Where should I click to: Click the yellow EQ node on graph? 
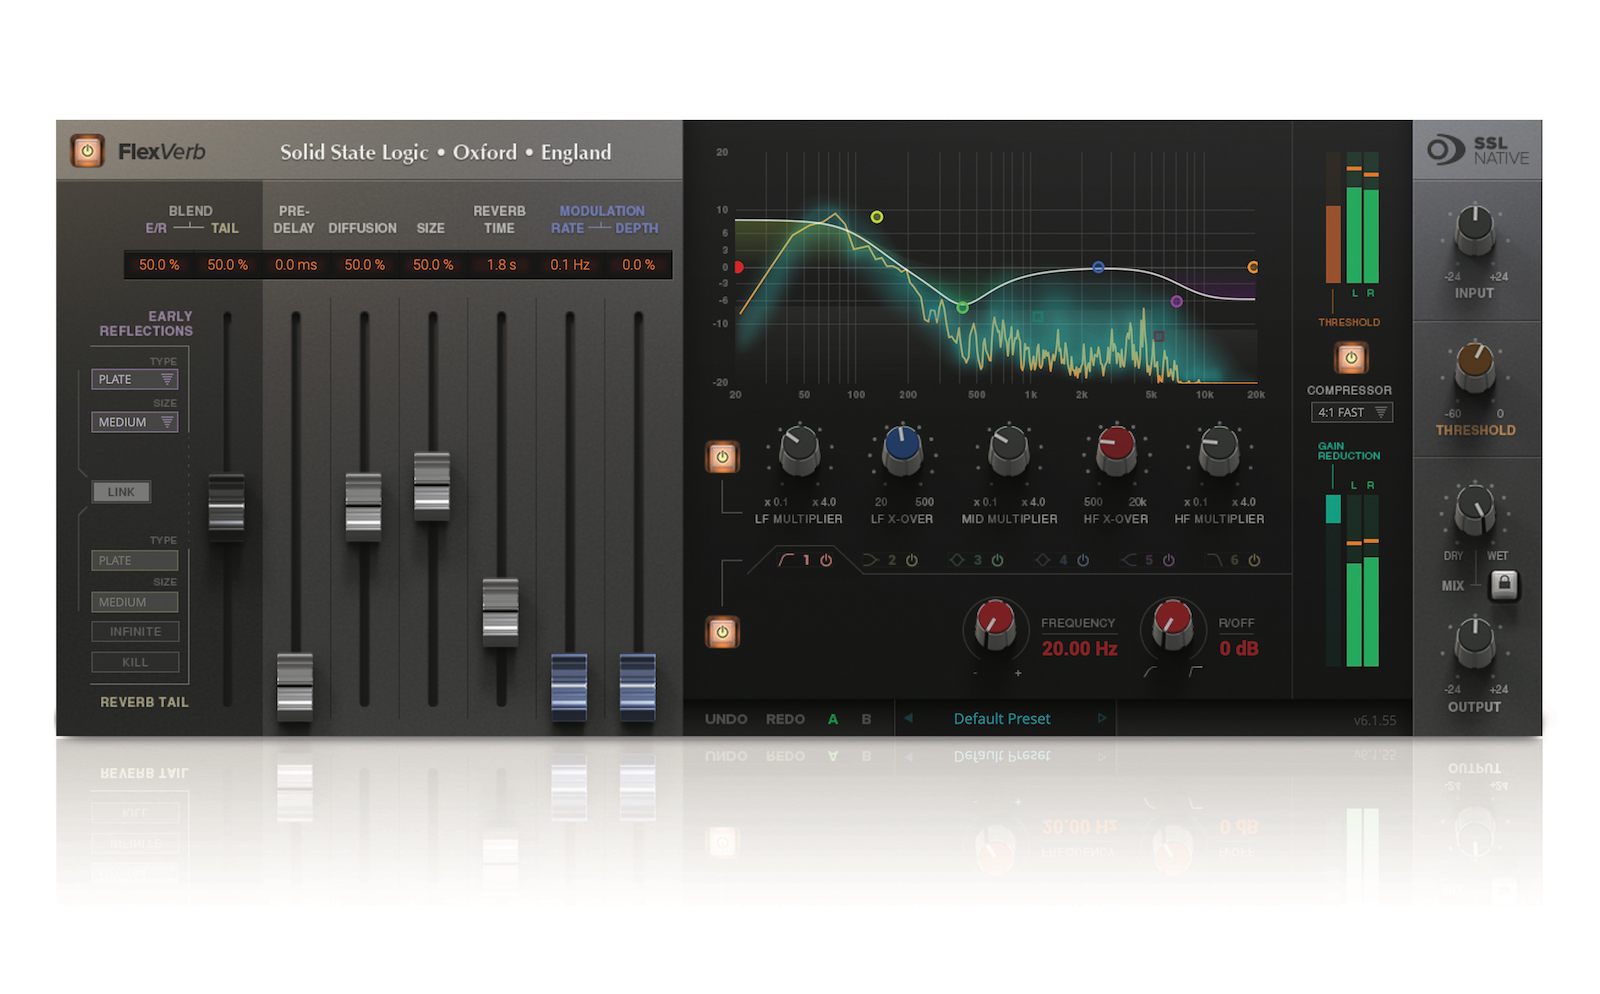877,217
